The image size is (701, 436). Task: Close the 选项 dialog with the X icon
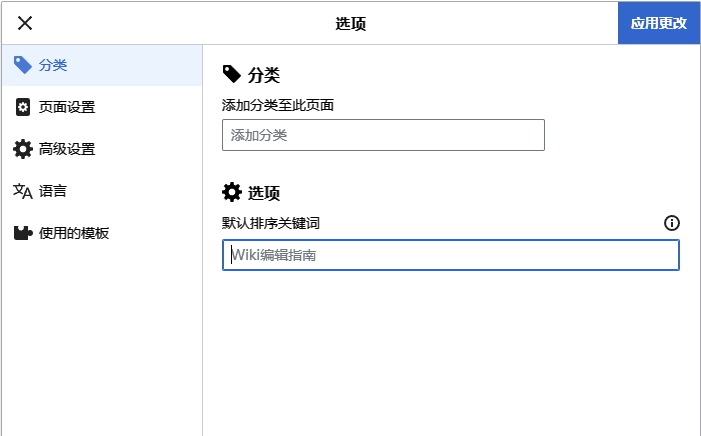coord(25,23)
